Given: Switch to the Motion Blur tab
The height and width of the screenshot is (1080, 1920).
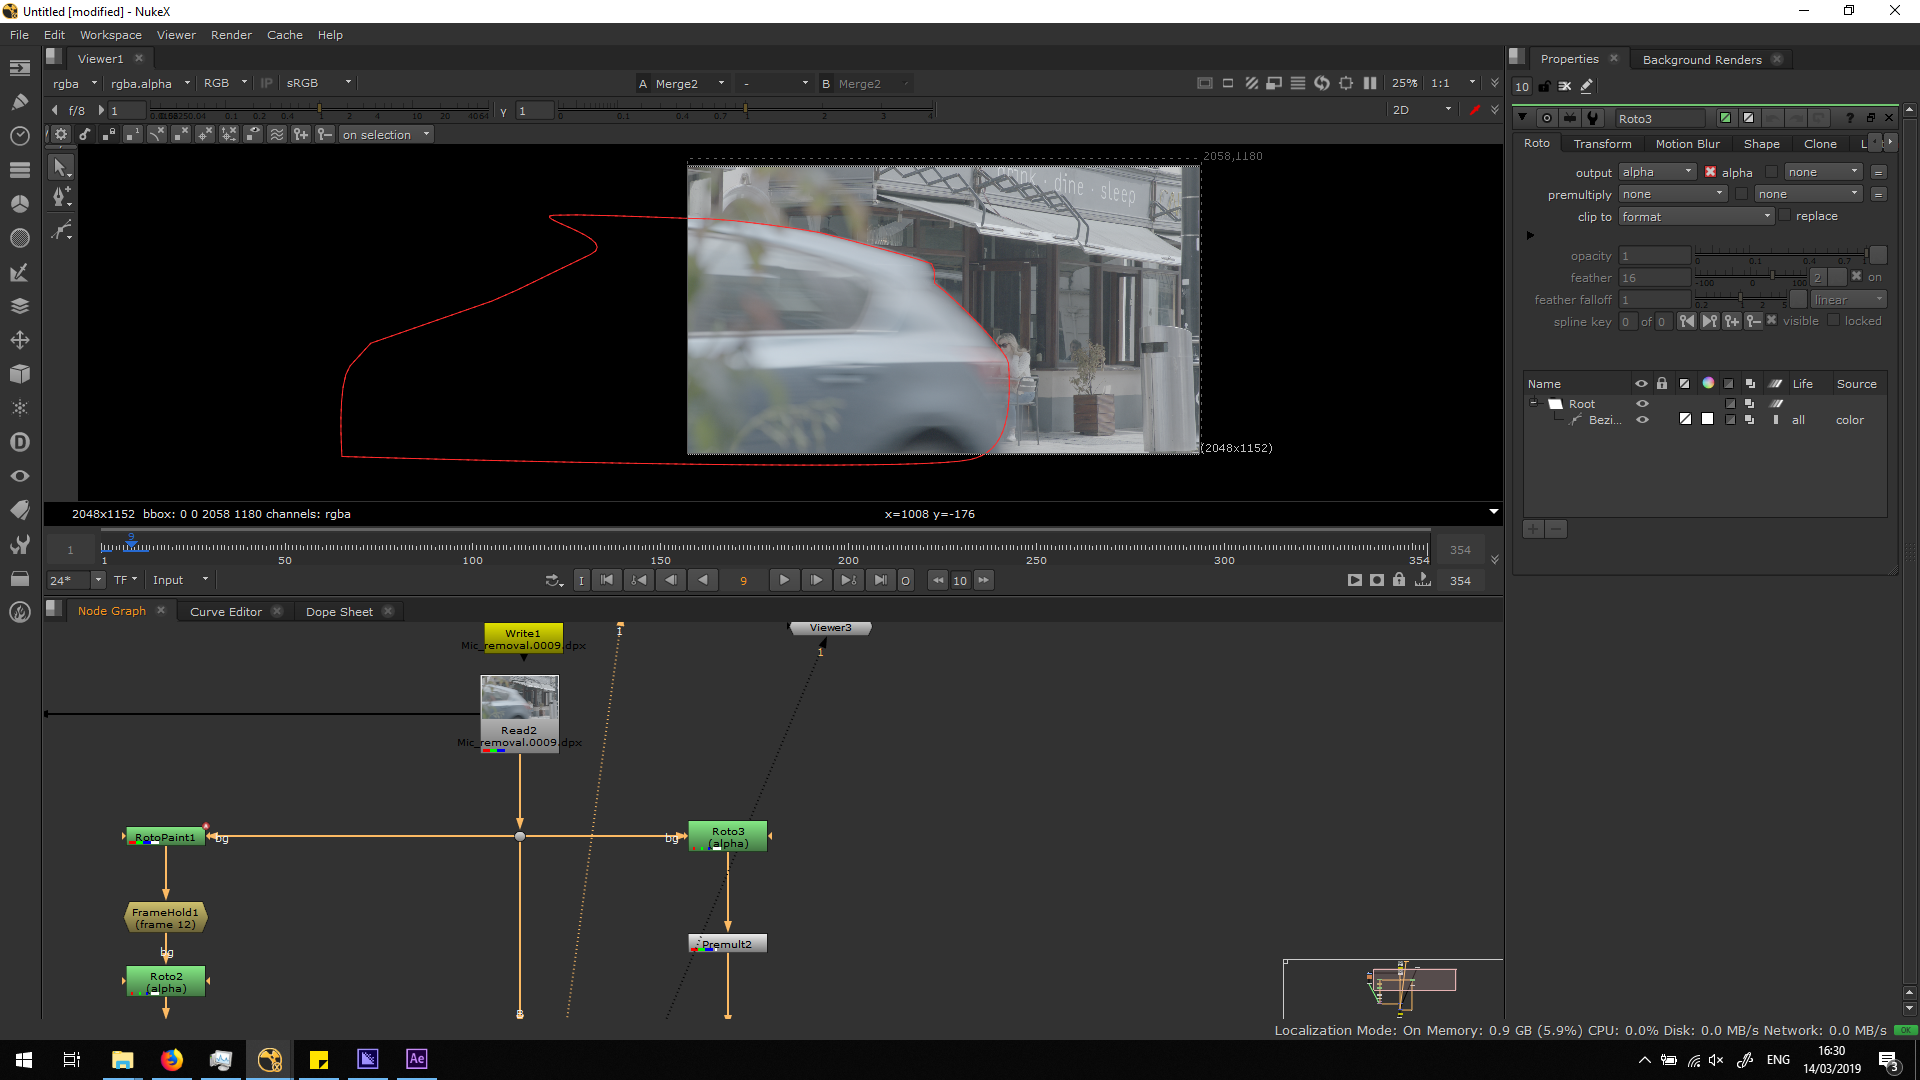Looking at the screenshot, I should coord(1687,144).
